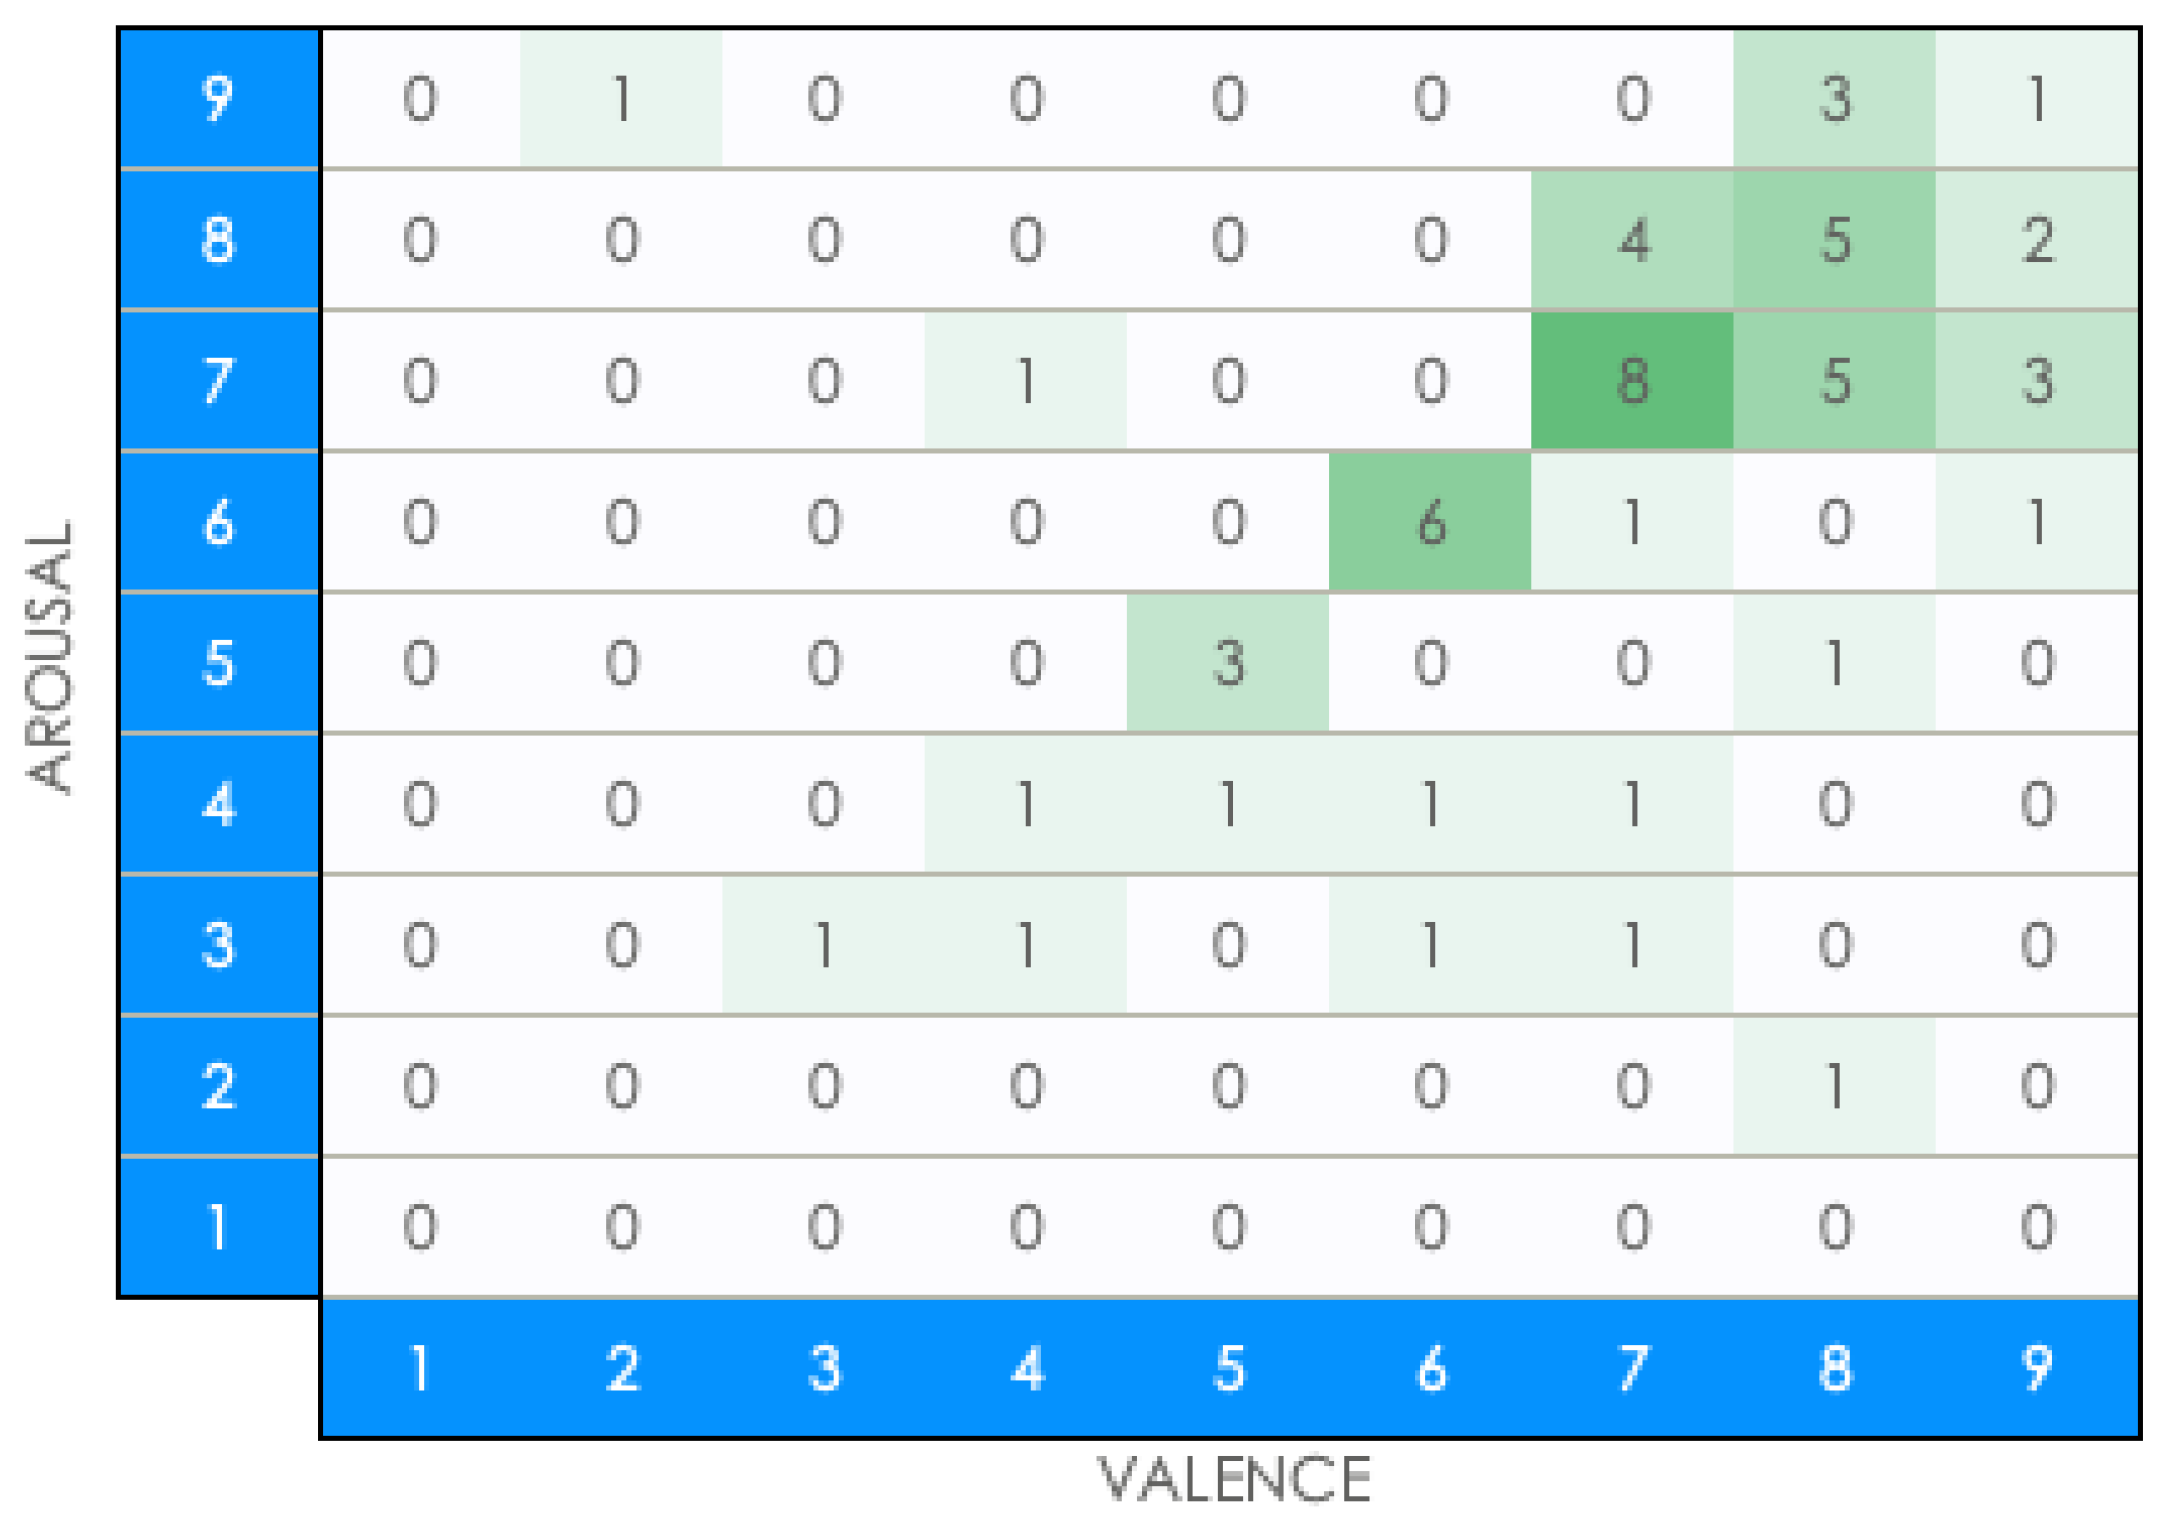This screenshot has width=2160, height=1519.
Task: Select cell 1 at valence 3, arousal 3
Action: [824, 945]
